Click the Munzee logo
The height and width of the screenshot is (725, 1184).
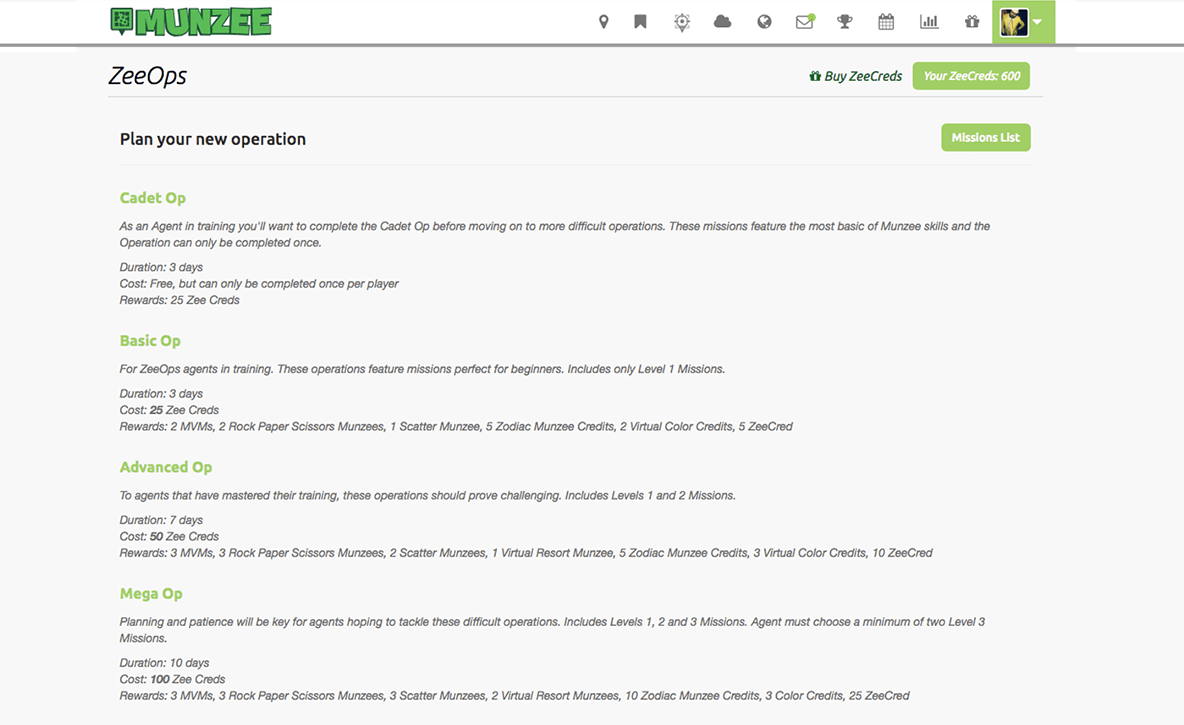[191, 22]
